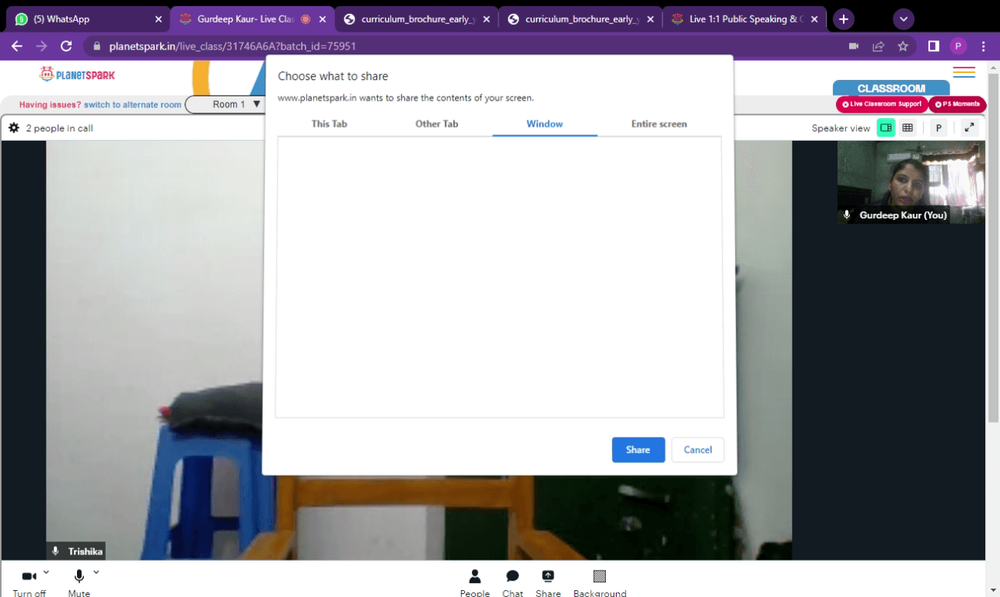Enter fullscreen with the expand arrows icon

point(969,128)
